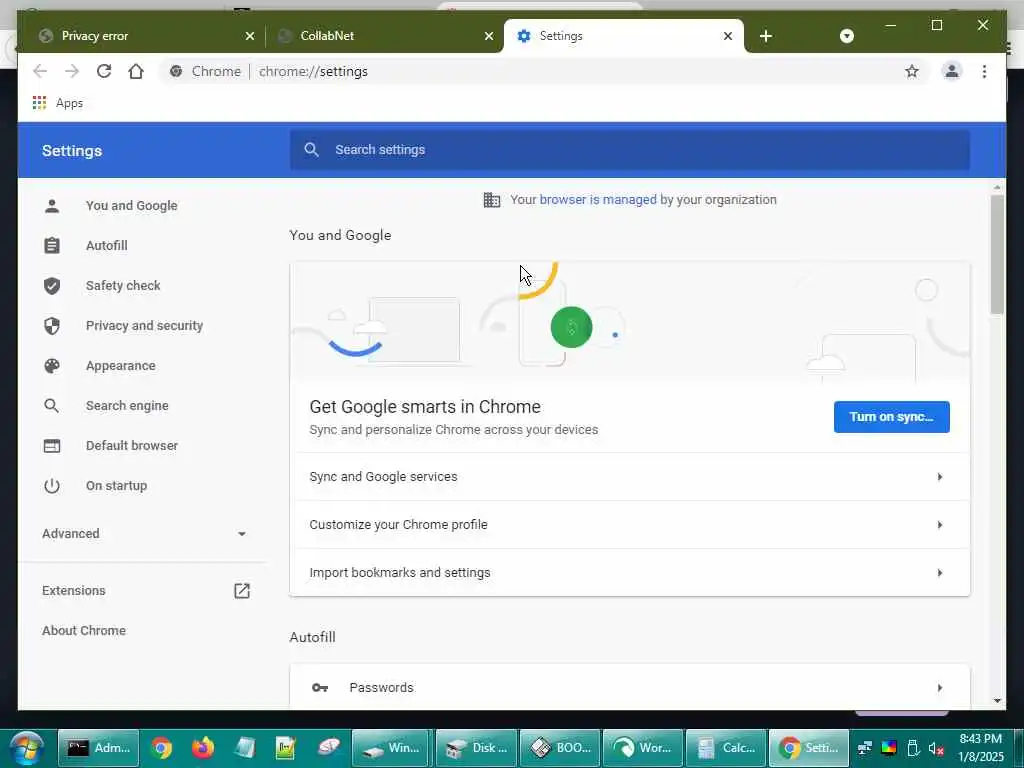This screenshot has width=1024, height=768.
Task: Switch to the CollabNet tab
Action: (385, 36)
